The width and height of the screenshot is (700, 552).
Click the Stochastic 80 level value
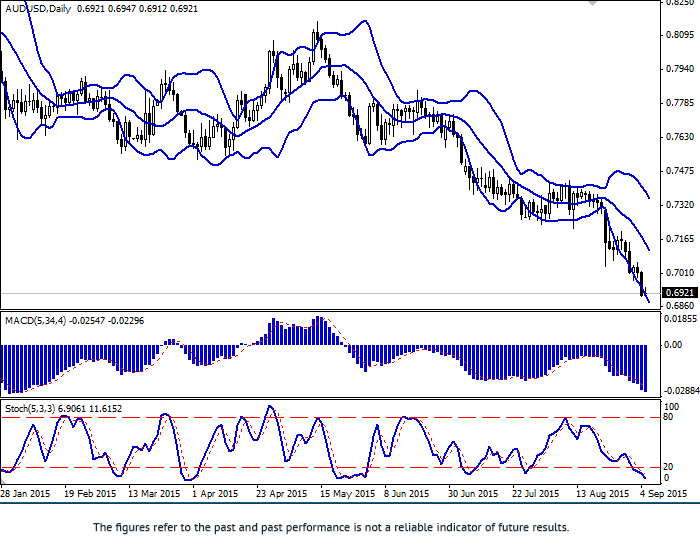[x=668, y=417]
